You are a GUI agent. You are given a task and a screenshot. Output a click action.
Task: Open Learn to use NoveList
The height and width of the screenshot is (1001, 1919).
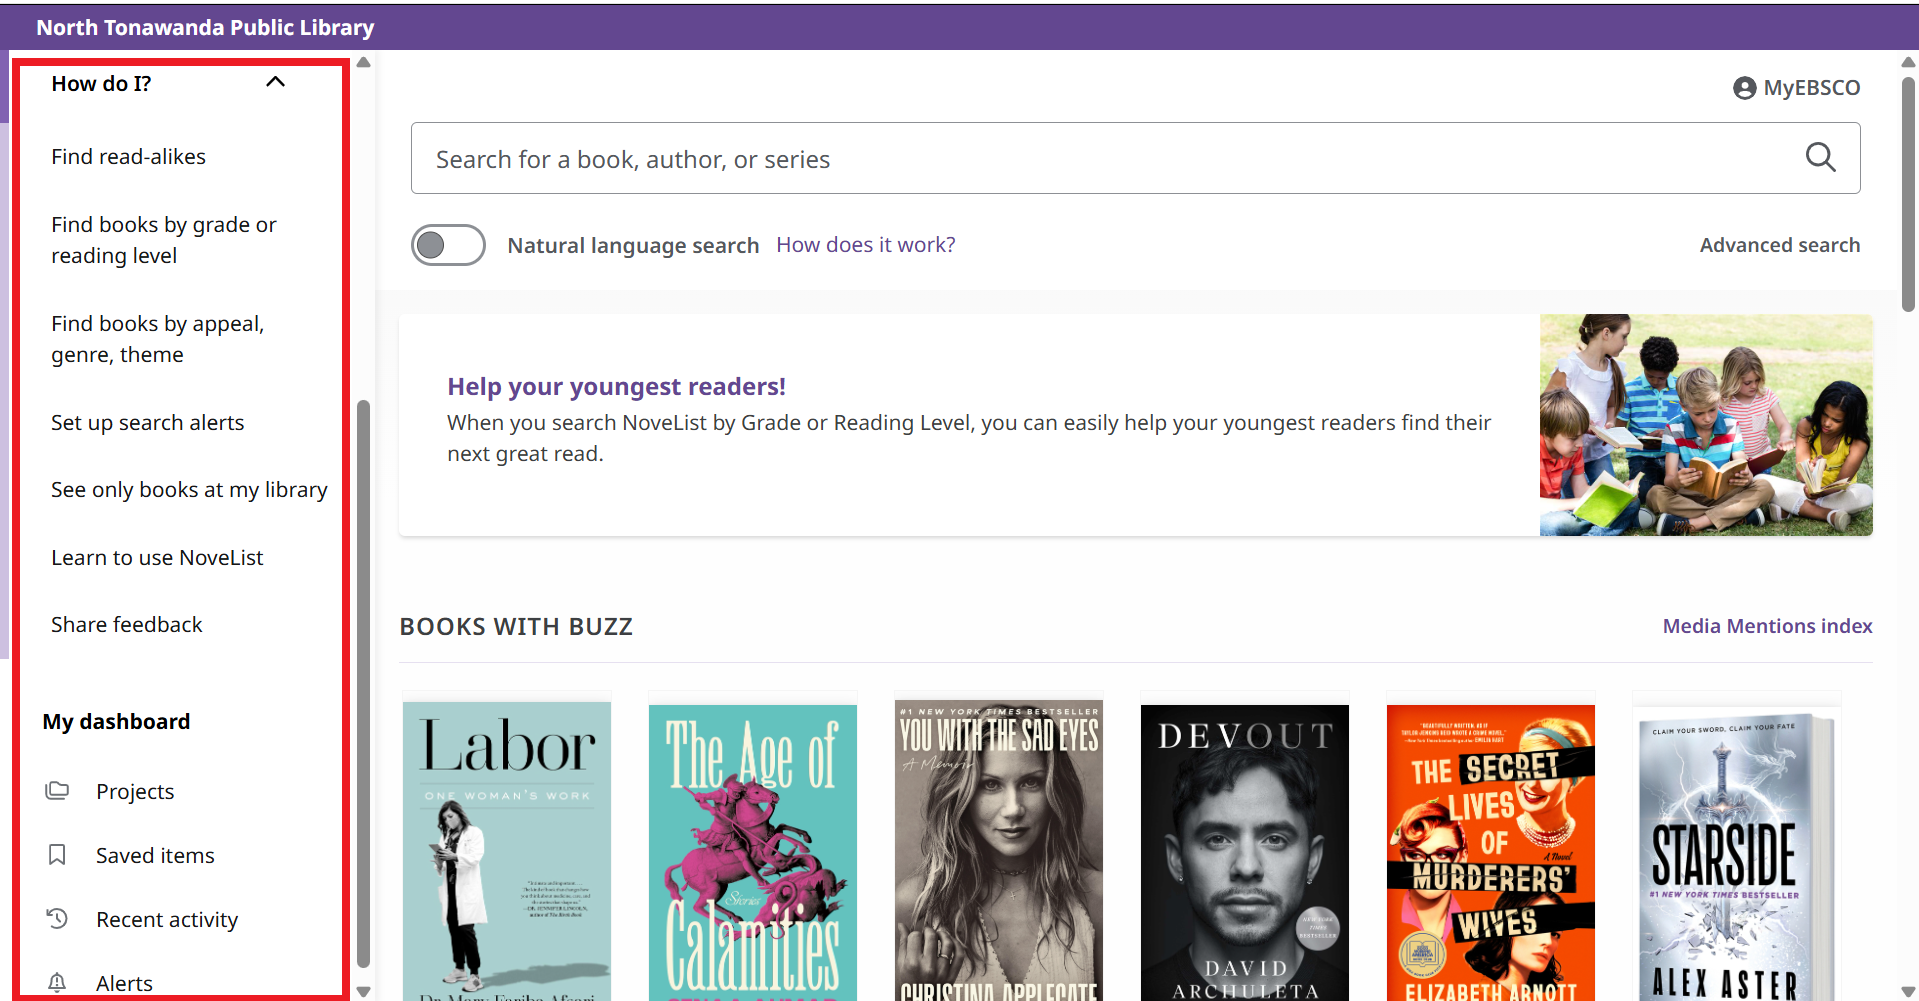point(157,558)
